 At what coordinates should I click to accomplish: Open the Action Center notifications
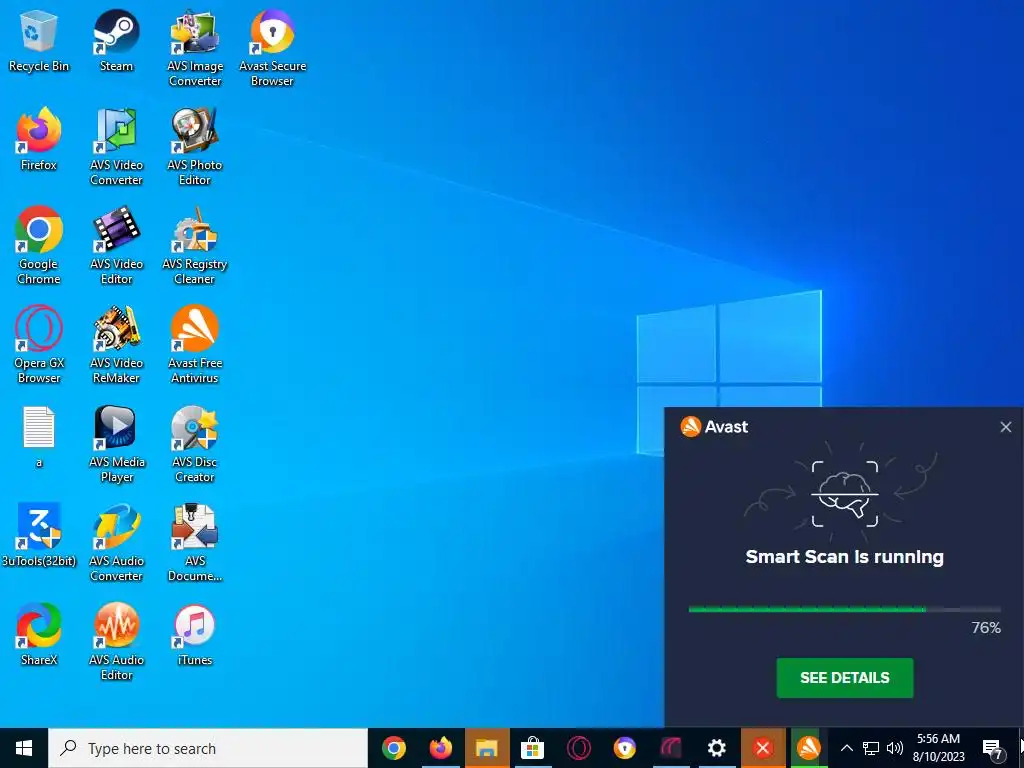click(993, 749)
